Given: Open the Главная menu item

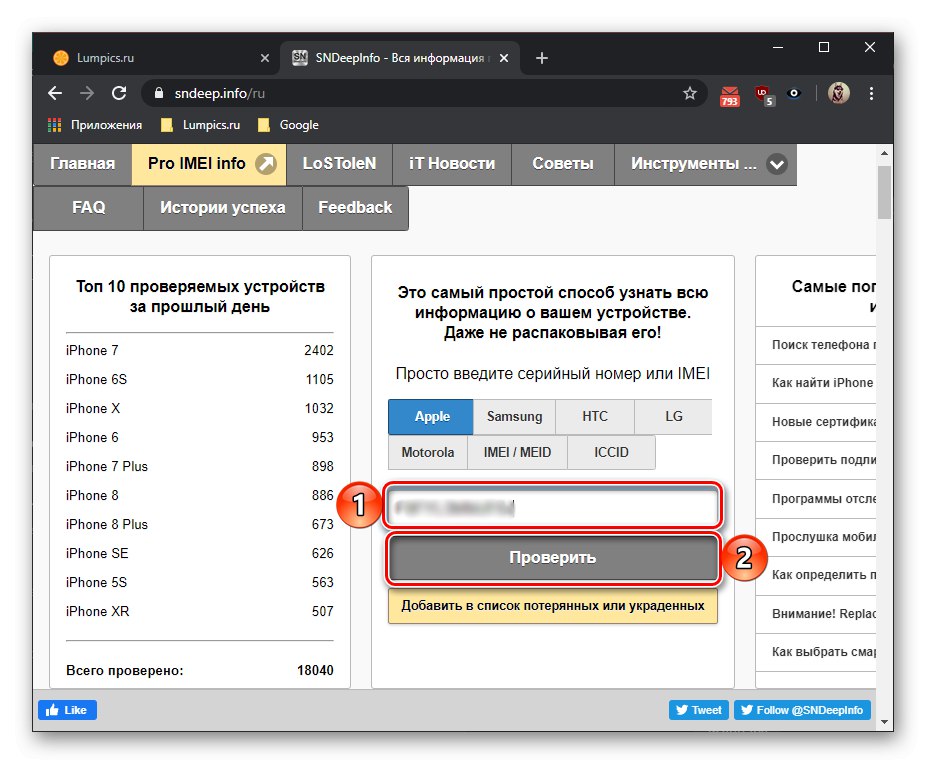Looking at the screenshot, I should pyautogui.click(x=82, y=164).
